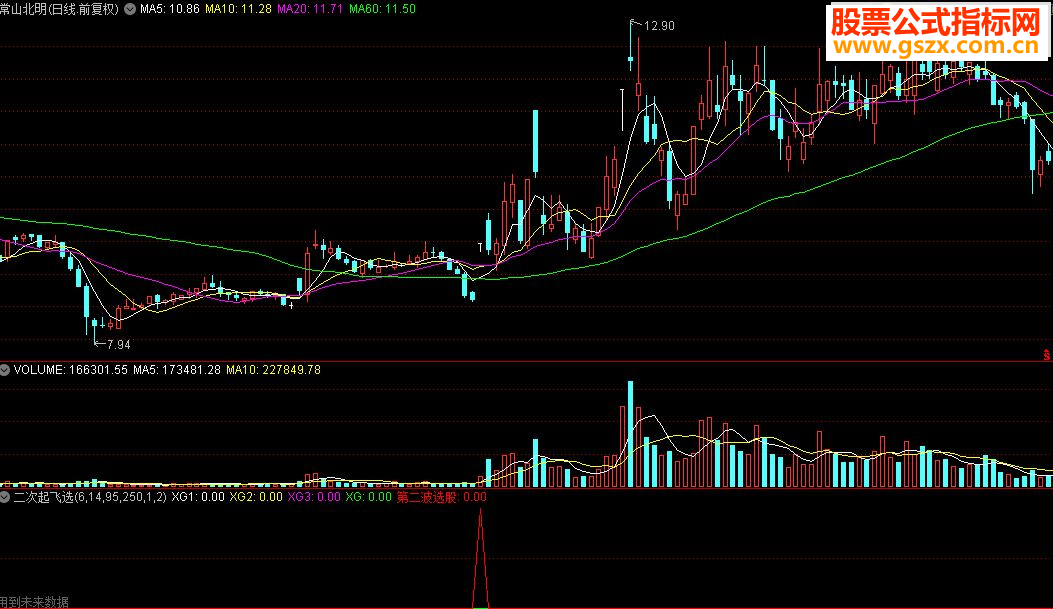Click the 7.94 low price marker
Screen dimensions: 1053x609
118,344
